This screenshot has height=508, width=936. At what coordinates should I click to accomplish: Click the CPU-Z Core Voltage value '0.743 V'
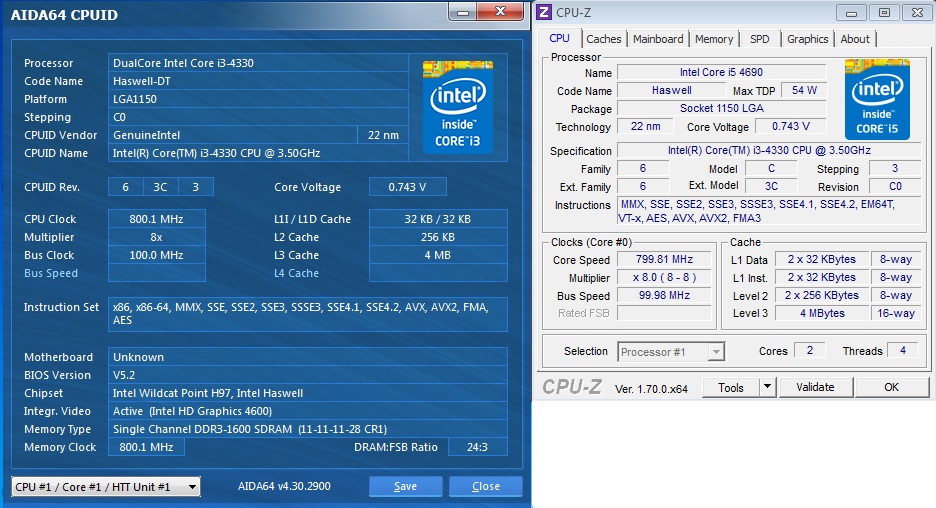click(x=790, y=126)
